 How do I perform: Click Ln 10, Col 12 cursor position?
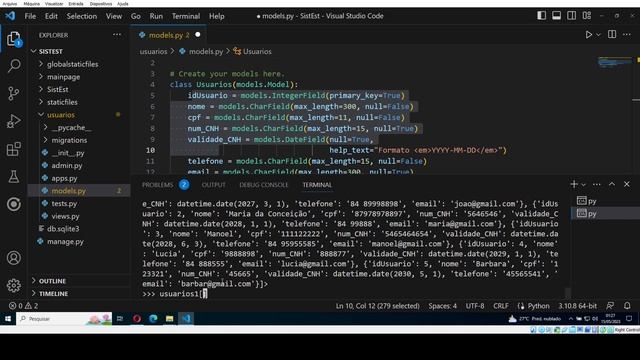pos(378,306)
